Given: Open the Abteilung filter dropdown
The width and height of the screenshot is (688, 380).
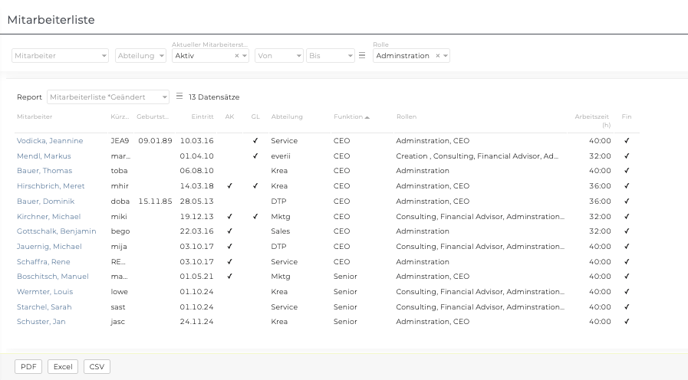Looking at the screenshot, I should pos(140,56).
